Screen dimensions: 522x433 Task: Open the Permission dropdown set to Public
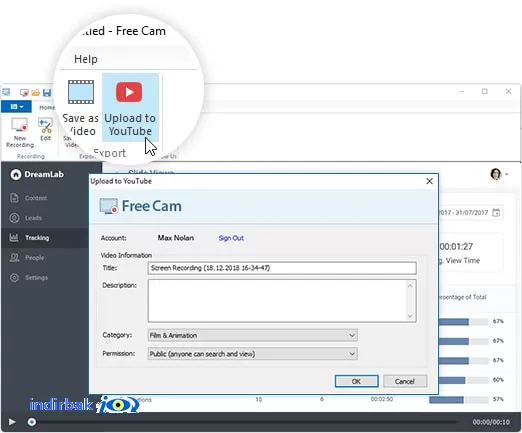coord(253,354)
